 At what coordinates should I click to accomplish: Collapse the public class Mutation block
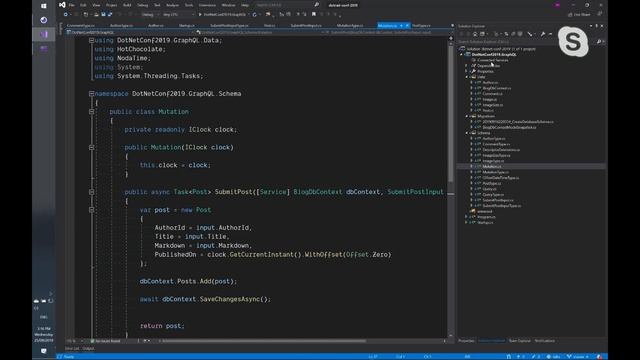91,112
